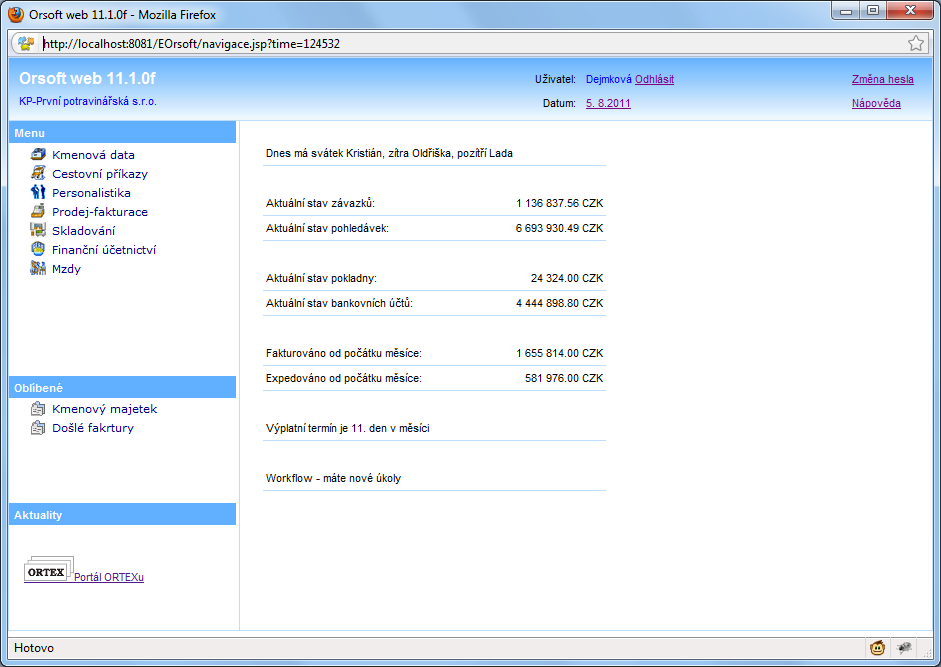Screen dimensions: 941x667
Task: Open the Změna hesla link
Action: (x=882, y=79)
